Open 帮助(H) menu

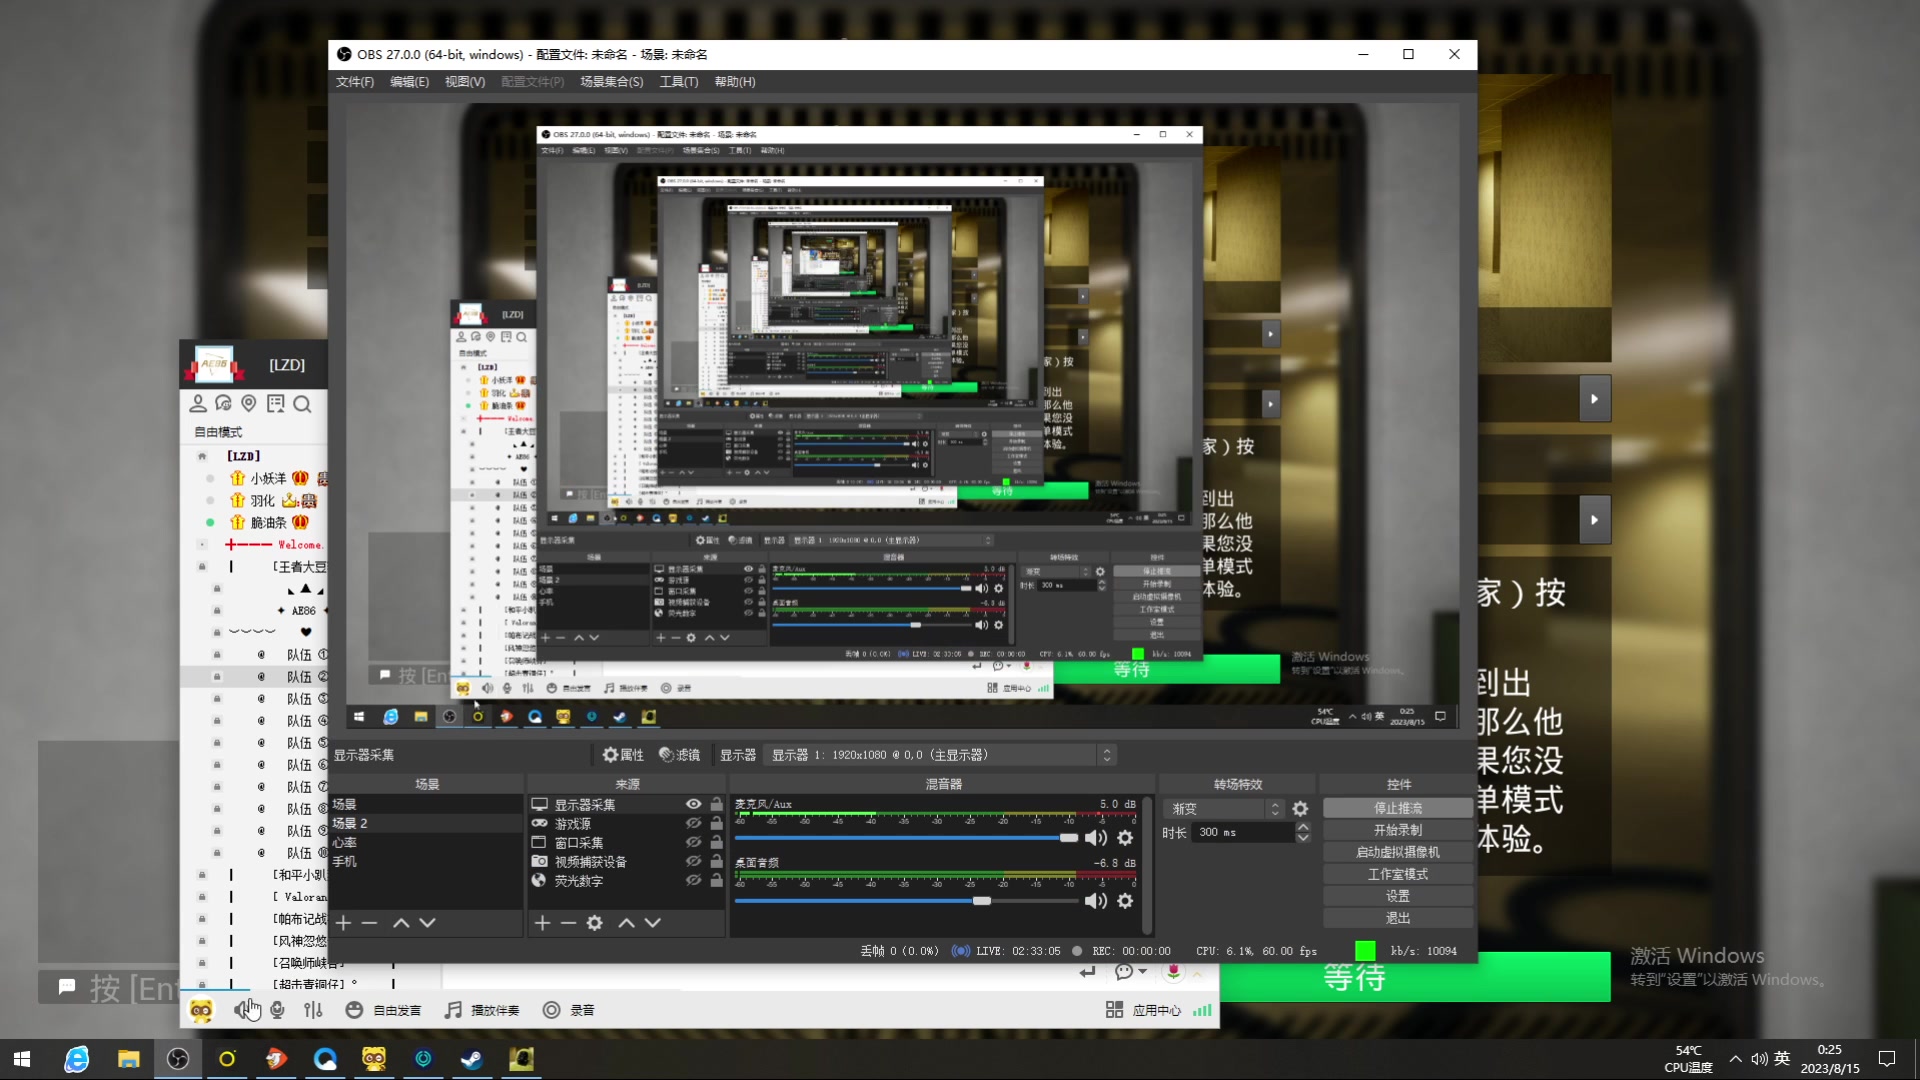pyautogui.click(x=735, y=82)
